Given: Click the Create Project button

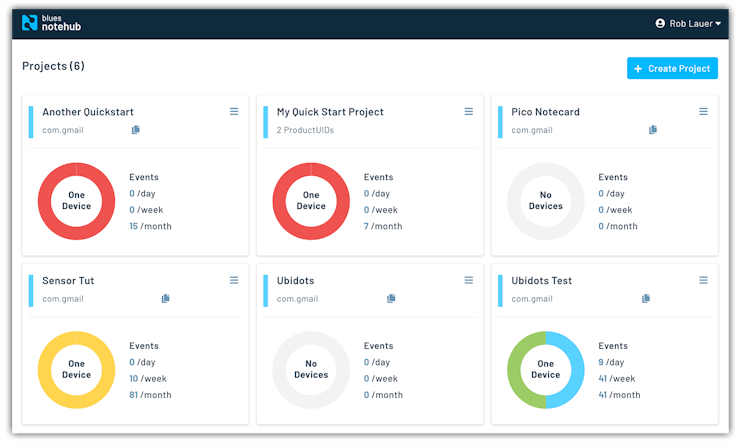Looking at the screenshot, I should tap(672, 68).
